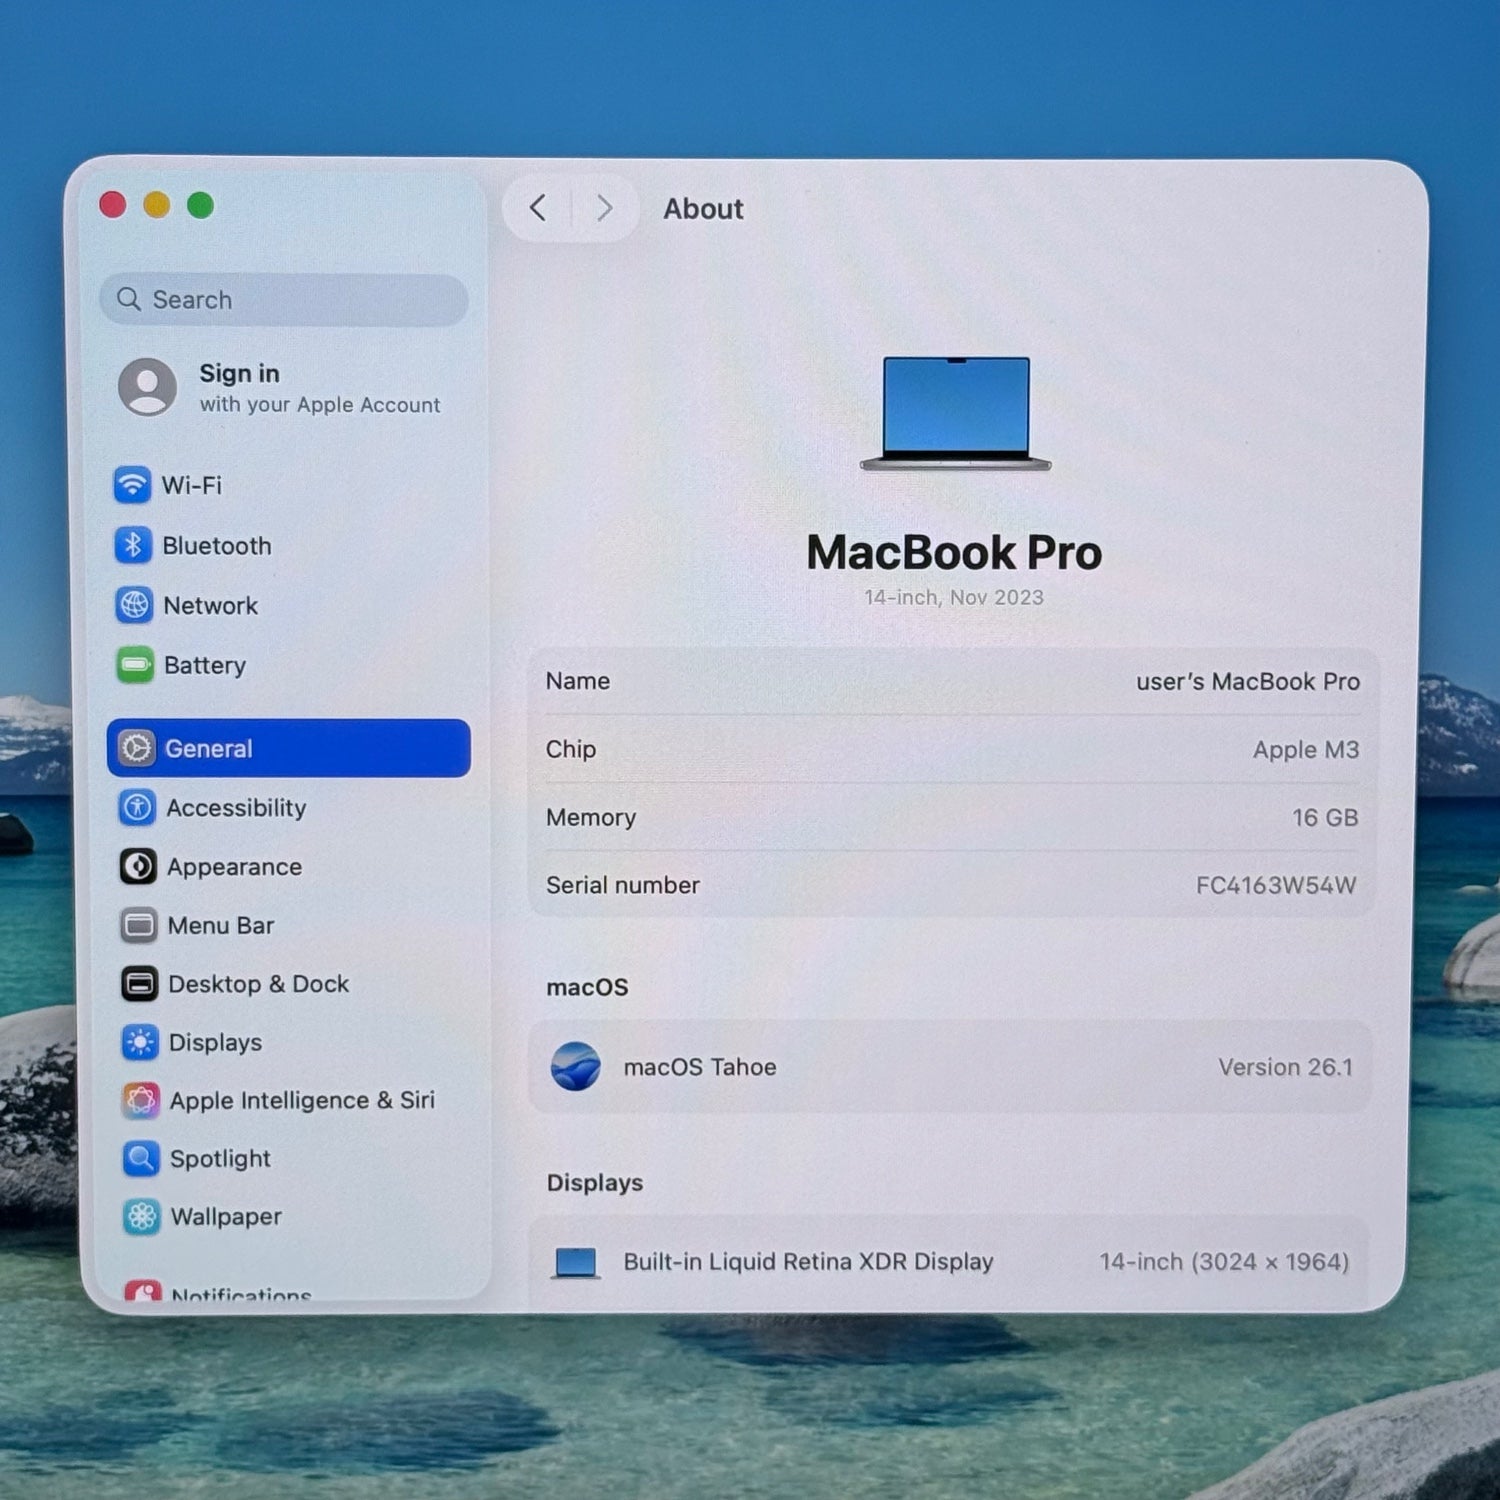
Task: Open Battery settings icon
Action: coord(135,665)
